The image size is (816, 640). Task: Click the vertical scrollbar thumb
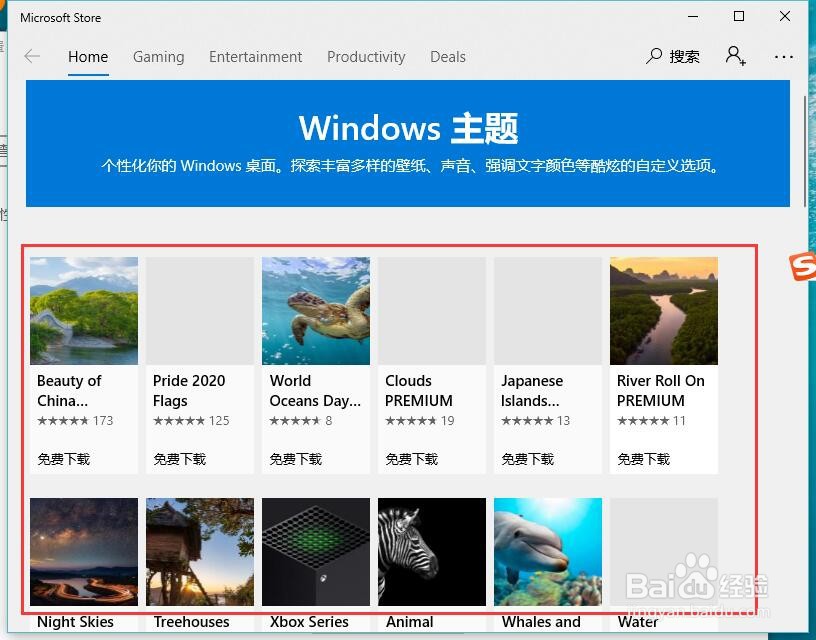point(806,151)
